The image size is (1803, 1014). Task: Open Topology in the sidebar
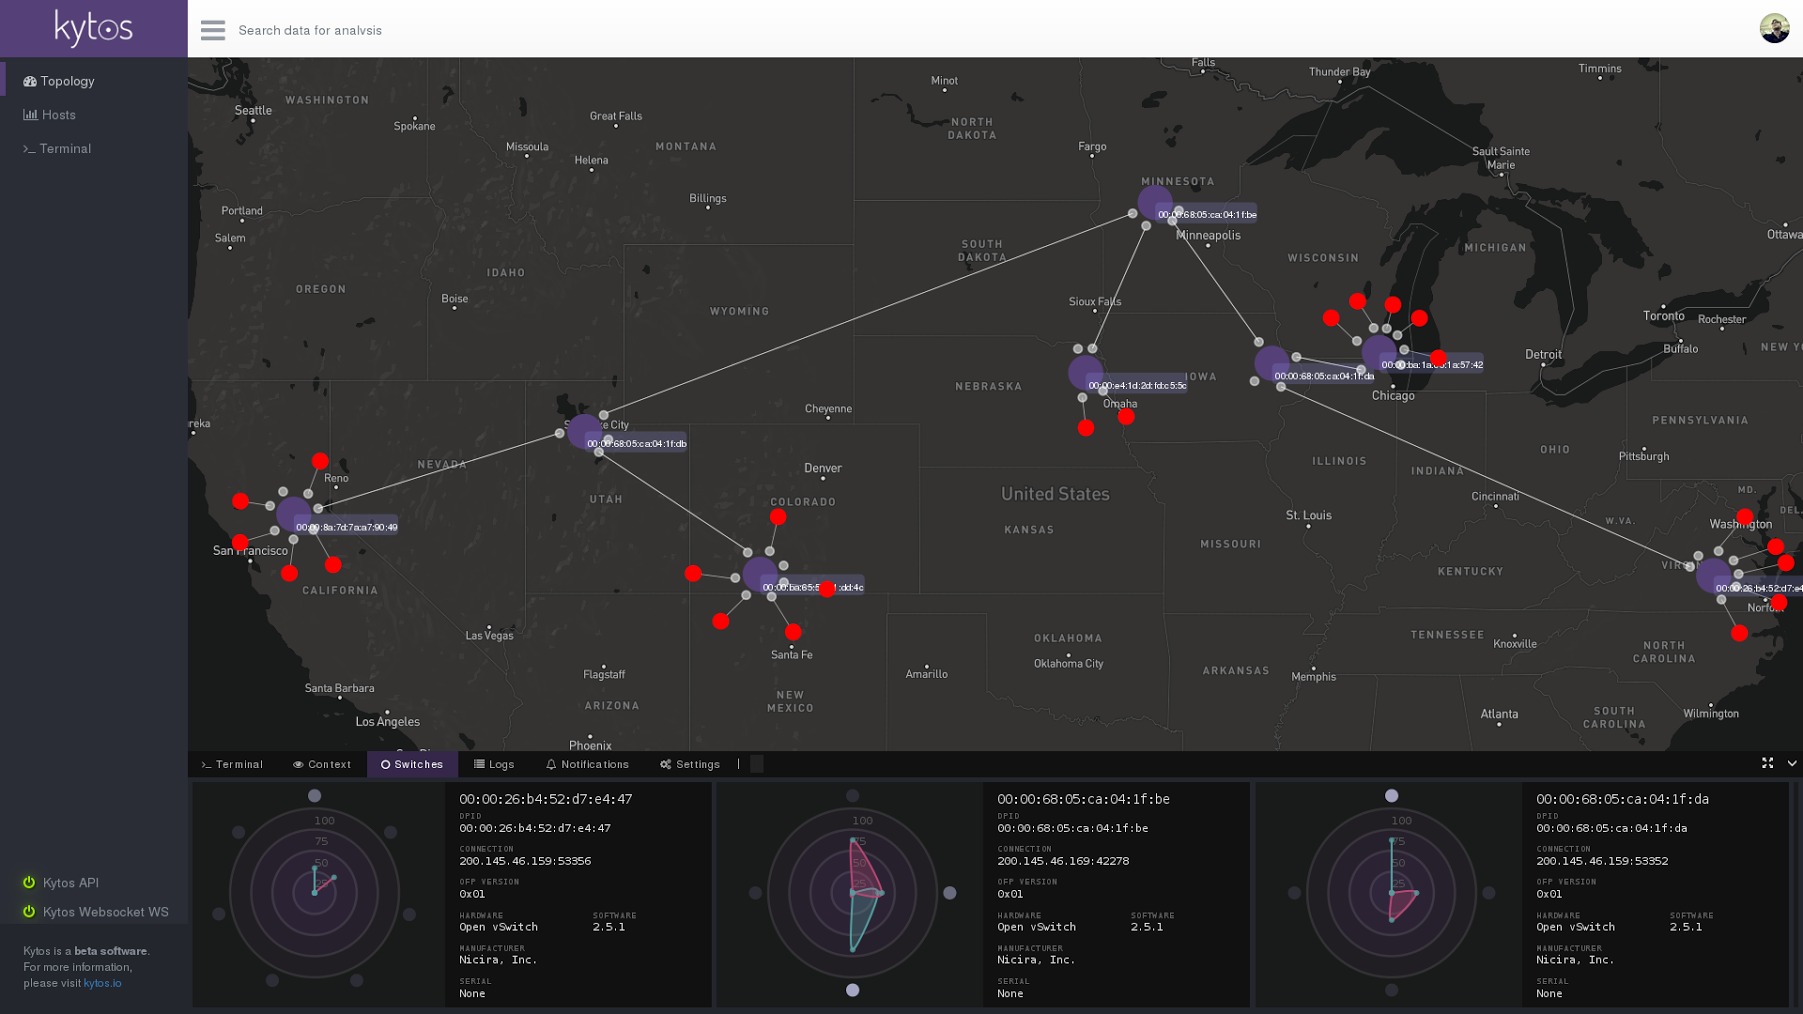click(67, 81)
